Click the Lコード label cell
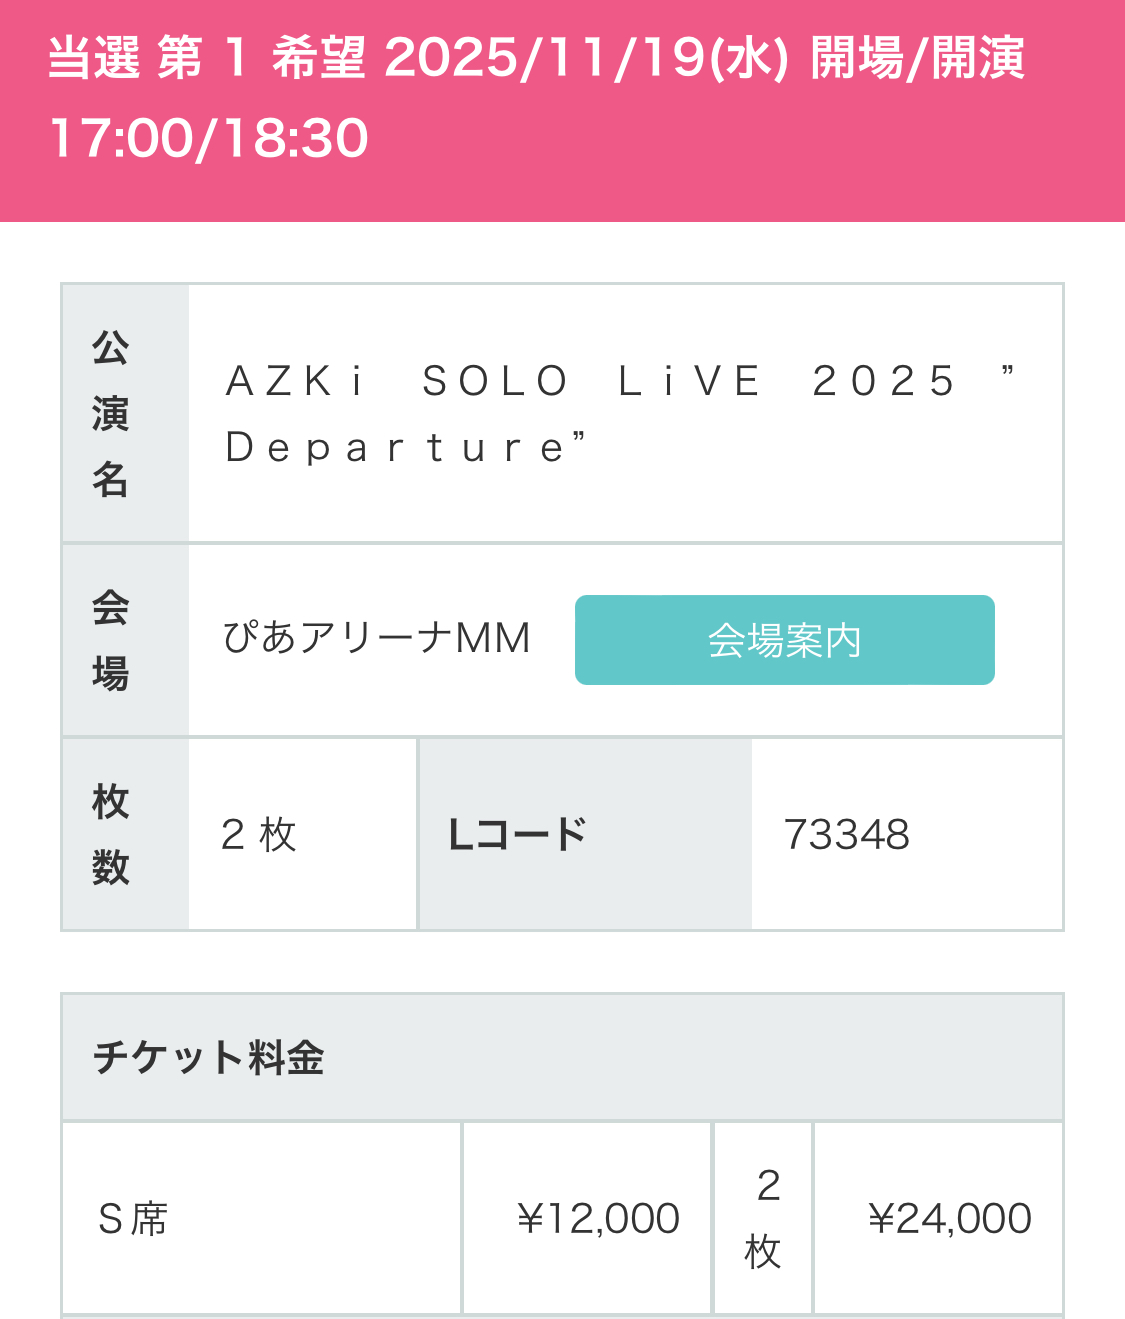Image resolution: width=1125 pixels, height=1319 pixels. [x=517, y=834]
